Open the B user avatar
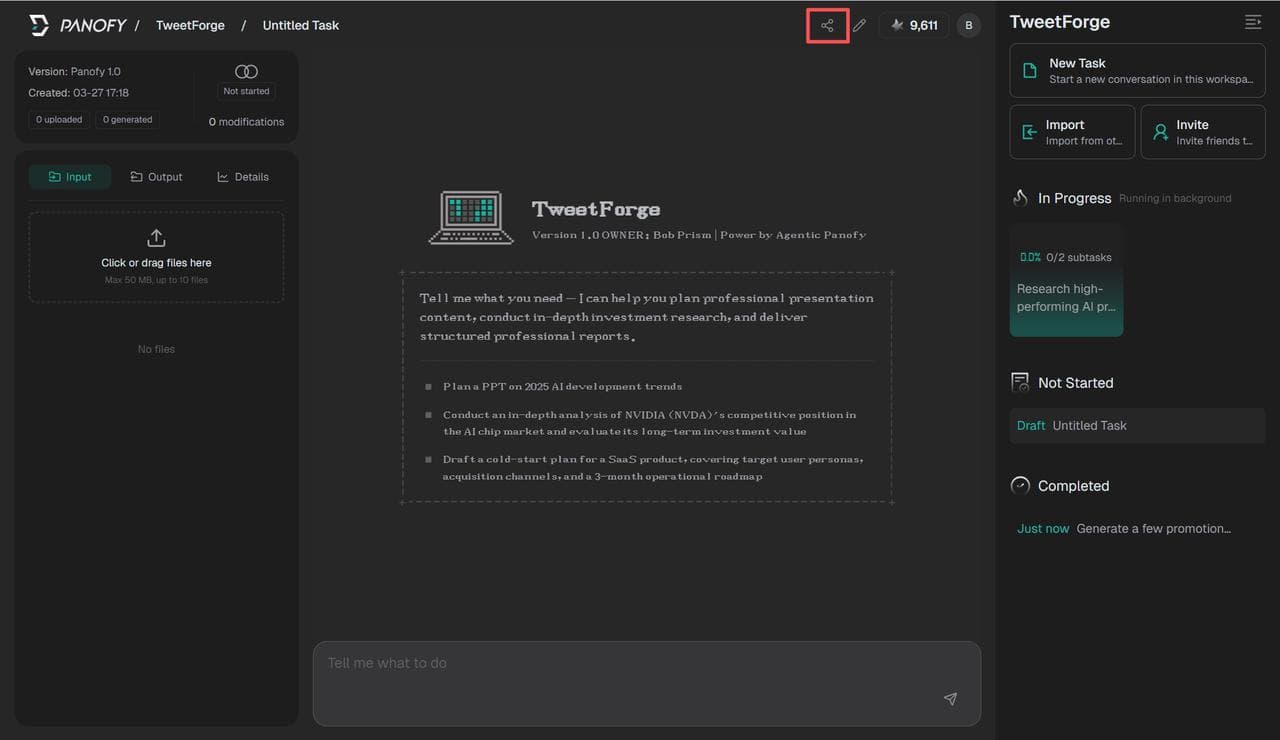Image resolution: width=1280 pixels, height=740 pixels. coord(968,25)
